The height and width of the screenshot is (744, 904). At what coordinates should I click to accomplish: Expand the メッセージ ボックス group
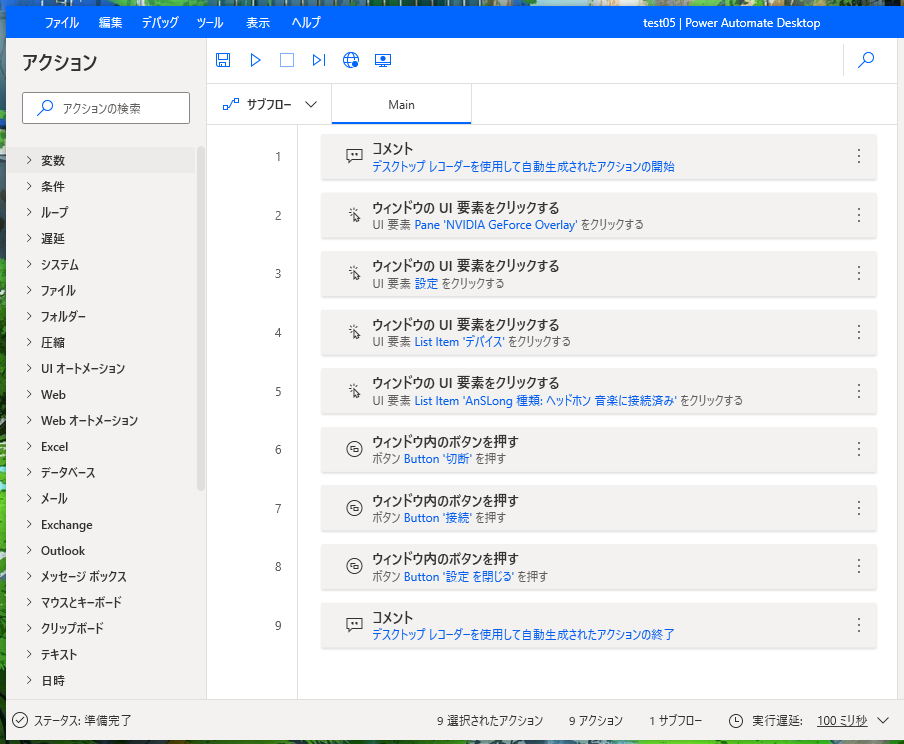[x=29, y=576]
